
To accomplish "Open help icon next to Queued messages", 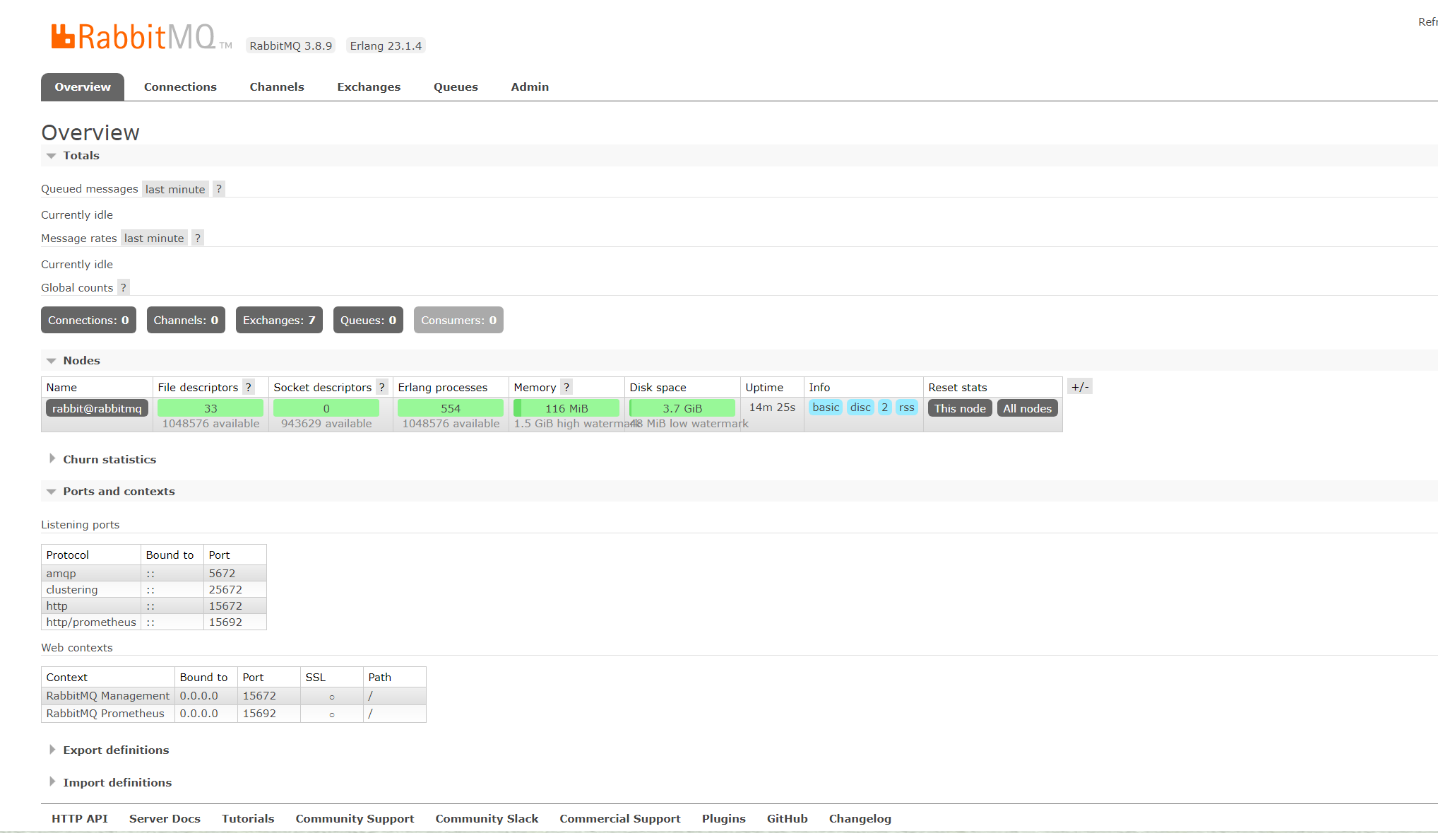I will click(219, 189).
